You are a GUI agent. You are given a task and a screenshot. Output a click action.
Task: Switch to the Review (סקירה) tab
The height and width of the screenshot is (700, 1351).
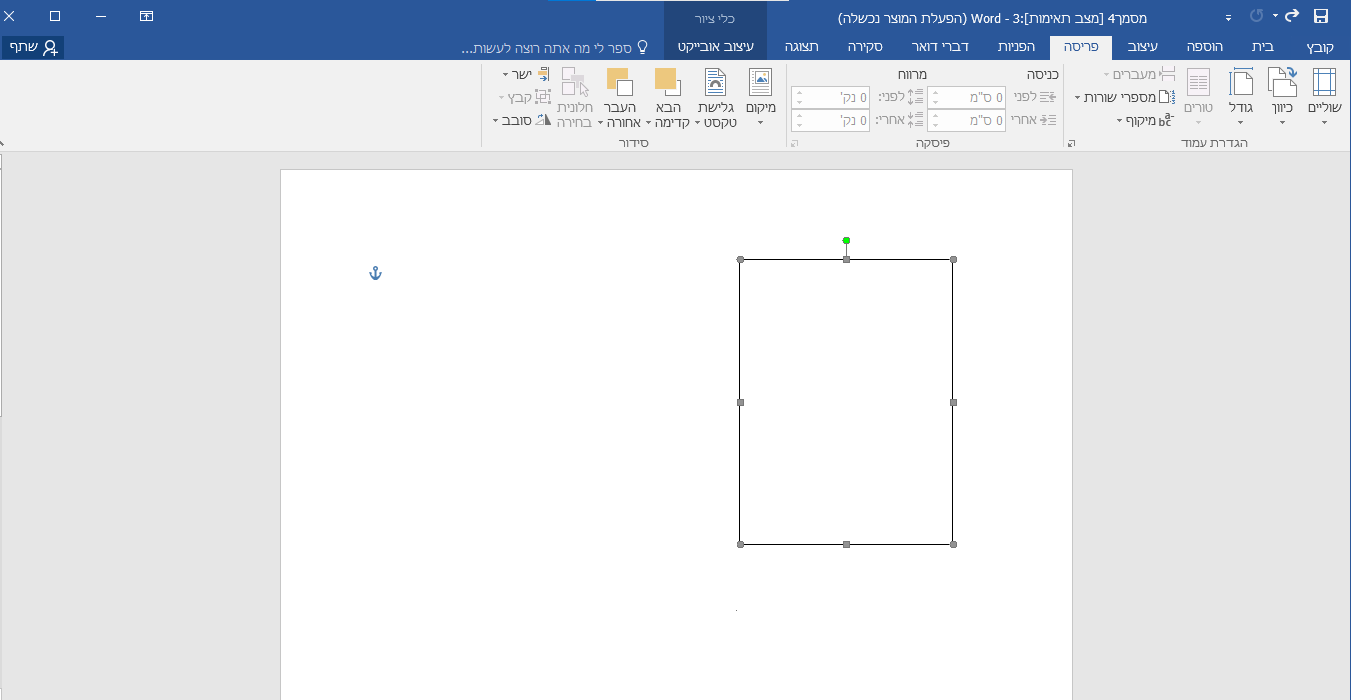click(x=864, y=47)
